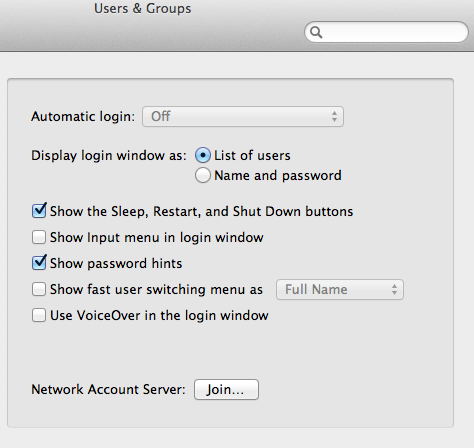The image size is (474, 448).
Task: Click the Name and password label
Action: pyautogui.click(x=278, y=176)
